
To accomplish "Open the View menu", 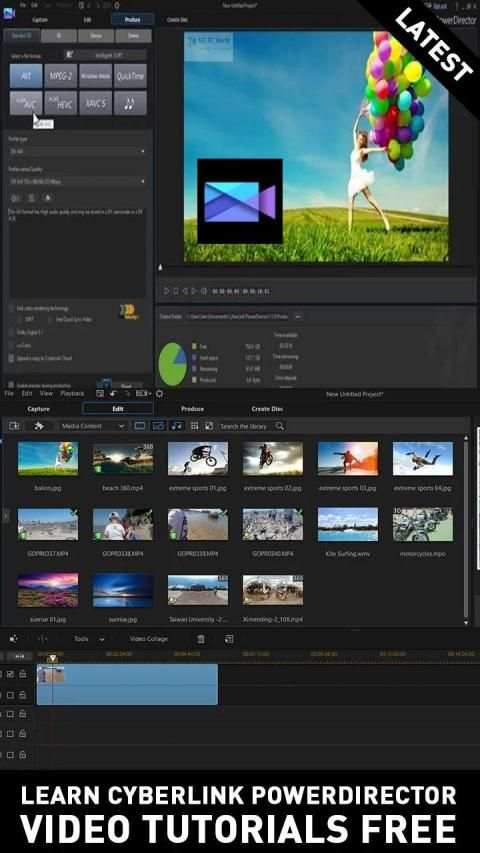I will 46,393.
